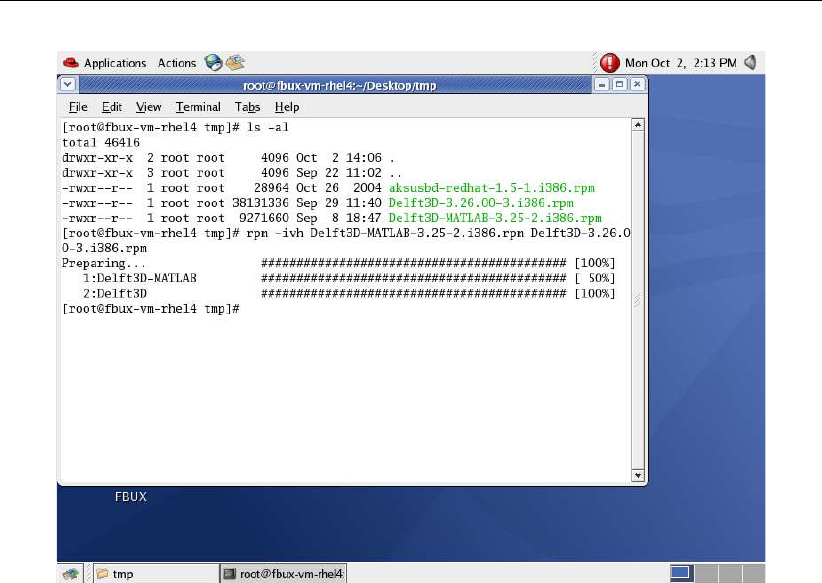
Task: Launch the web browser globe icon
Action: [213, 62]
